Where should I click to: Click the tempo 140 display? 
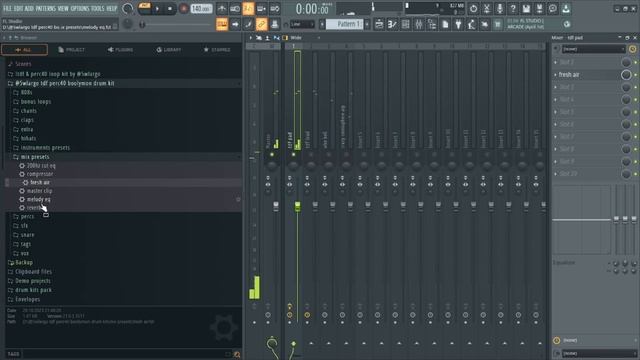tap(201, 8)
